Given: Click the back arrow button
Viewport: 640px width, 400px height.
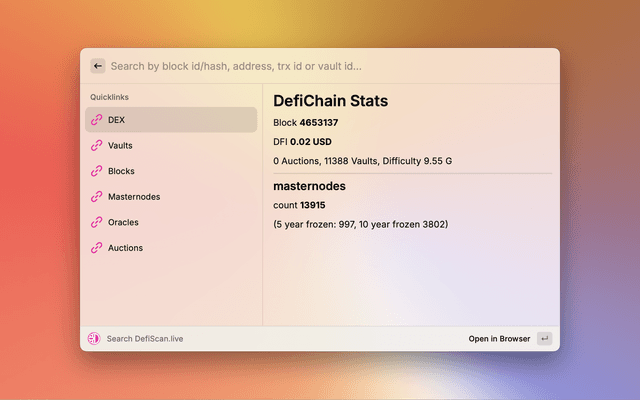Looking at the screenshot, I should pos(98,66).
